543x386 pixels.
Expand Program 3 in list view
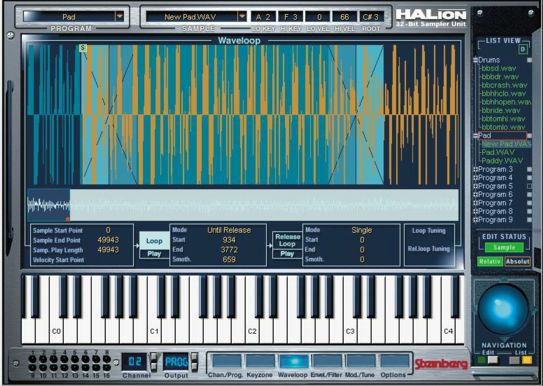[476, 169]
